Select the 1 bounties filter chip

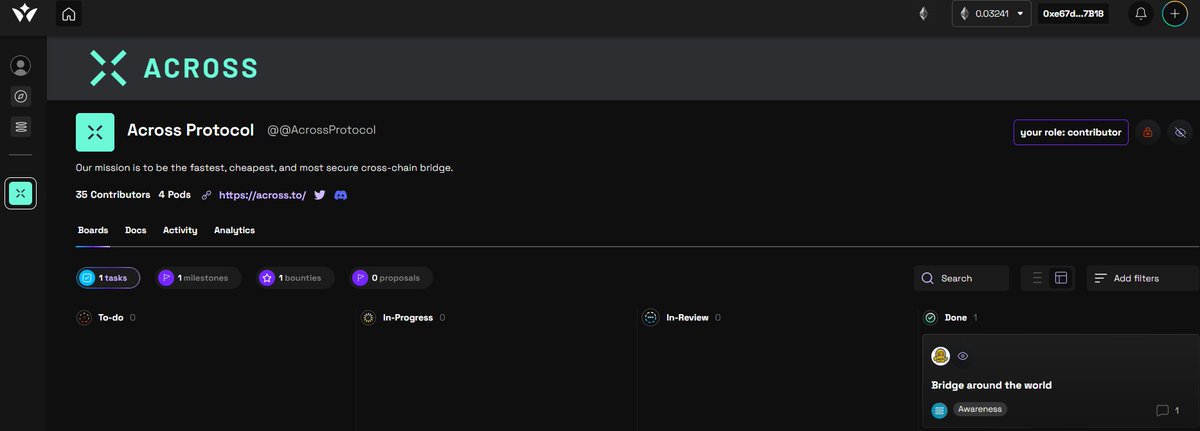(x=295, y=278)
